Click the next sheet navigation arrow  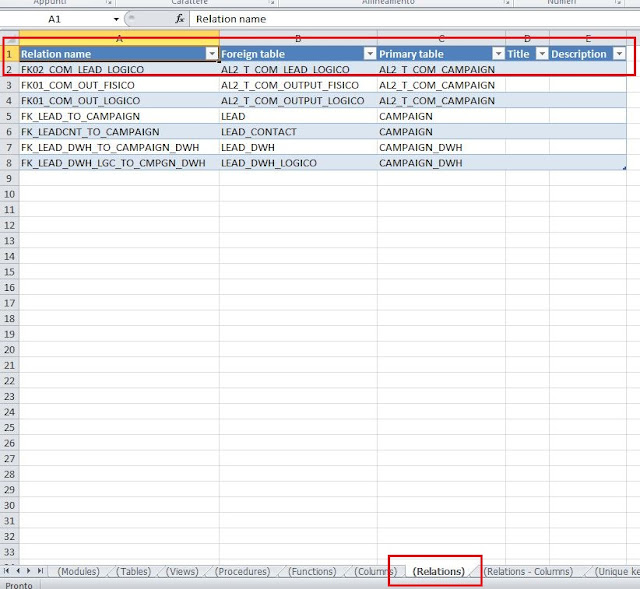[x=29, y=571]
